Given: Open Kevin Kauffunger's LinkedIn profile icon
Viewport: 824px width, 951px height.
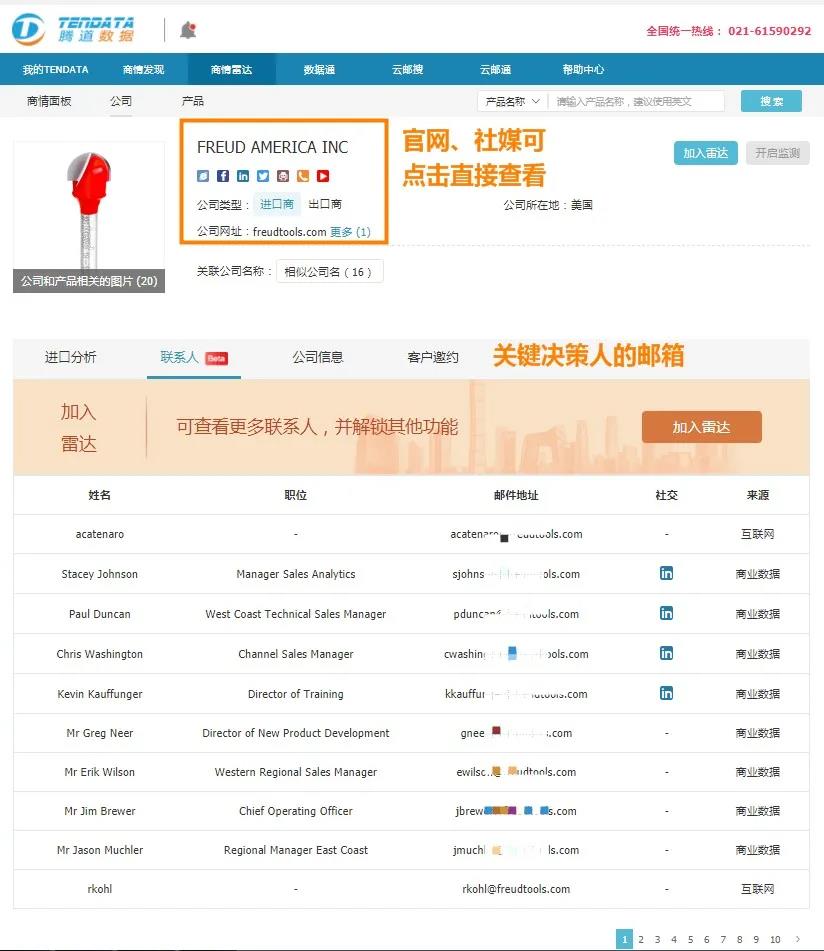Looking at the screenshot, I should pyautogui.click(x=666, y=693).
